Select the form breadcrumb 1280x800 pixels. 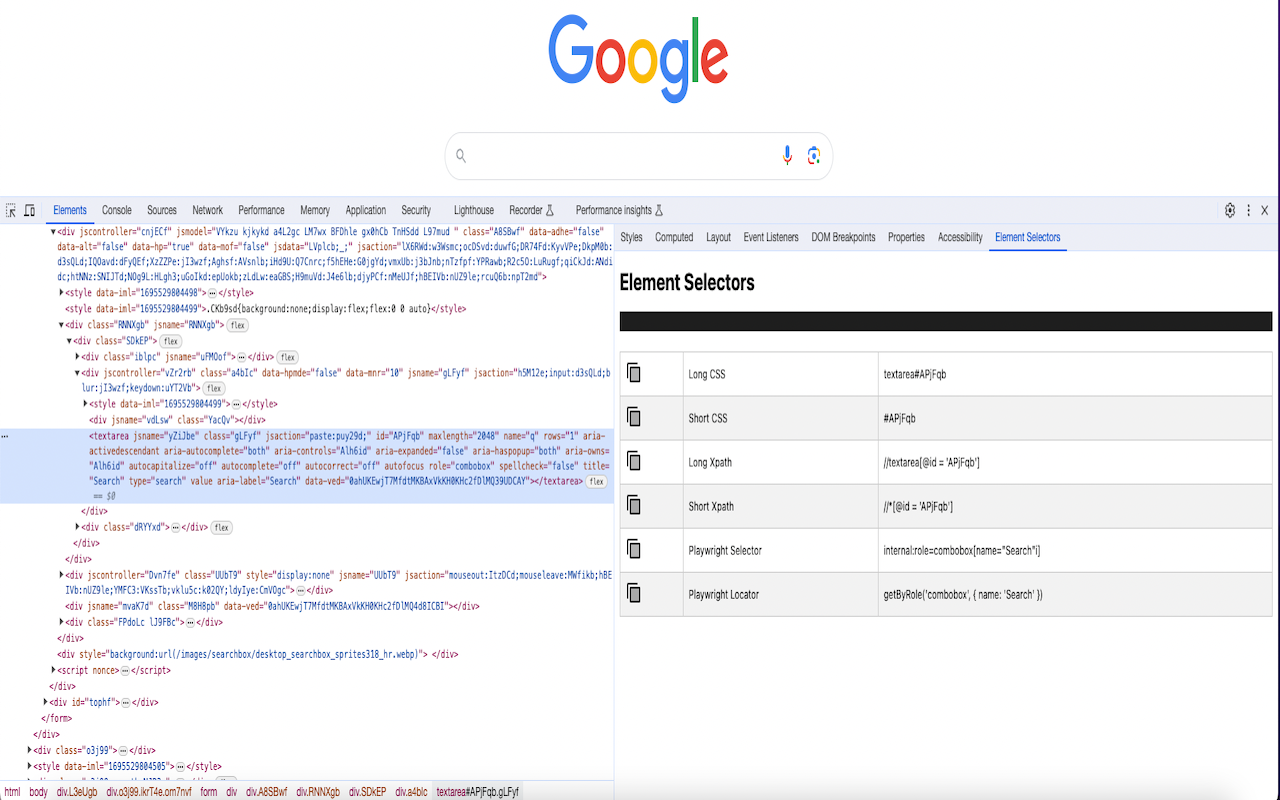[208, 792]
